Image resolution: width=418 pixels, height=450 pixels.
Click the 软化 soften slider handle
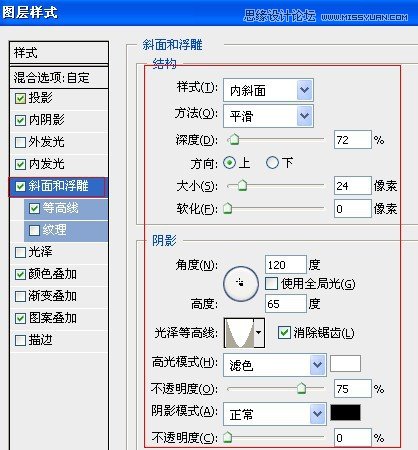point(227,208)
